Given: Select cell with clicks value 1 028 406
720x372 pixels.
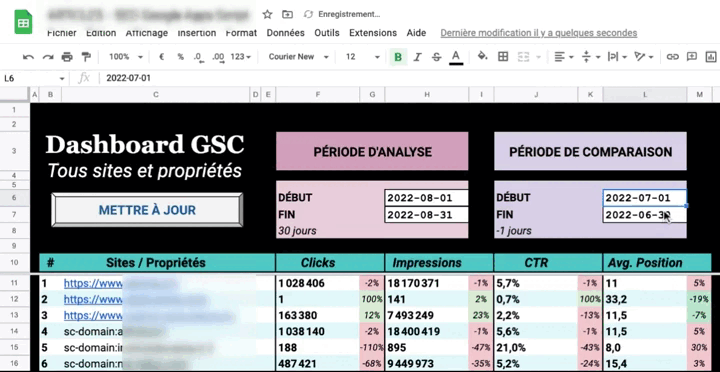Looking at the screenshot, I should click(x=318, y=283).
